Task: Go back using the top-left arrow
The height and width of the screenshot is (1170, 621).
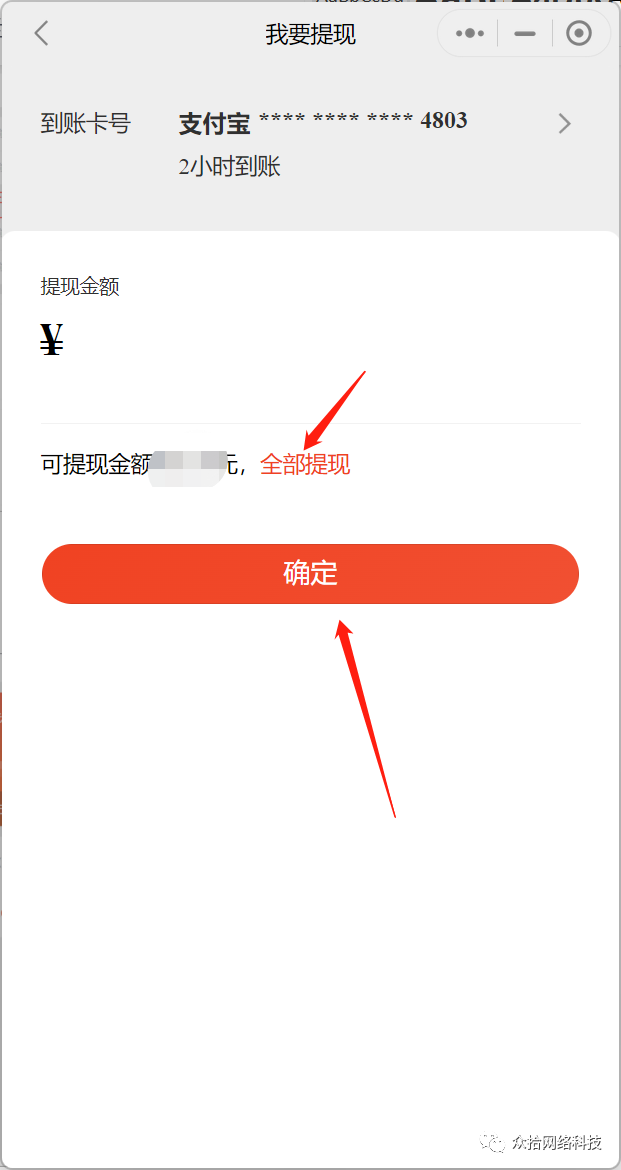Action: click(41, 34)
